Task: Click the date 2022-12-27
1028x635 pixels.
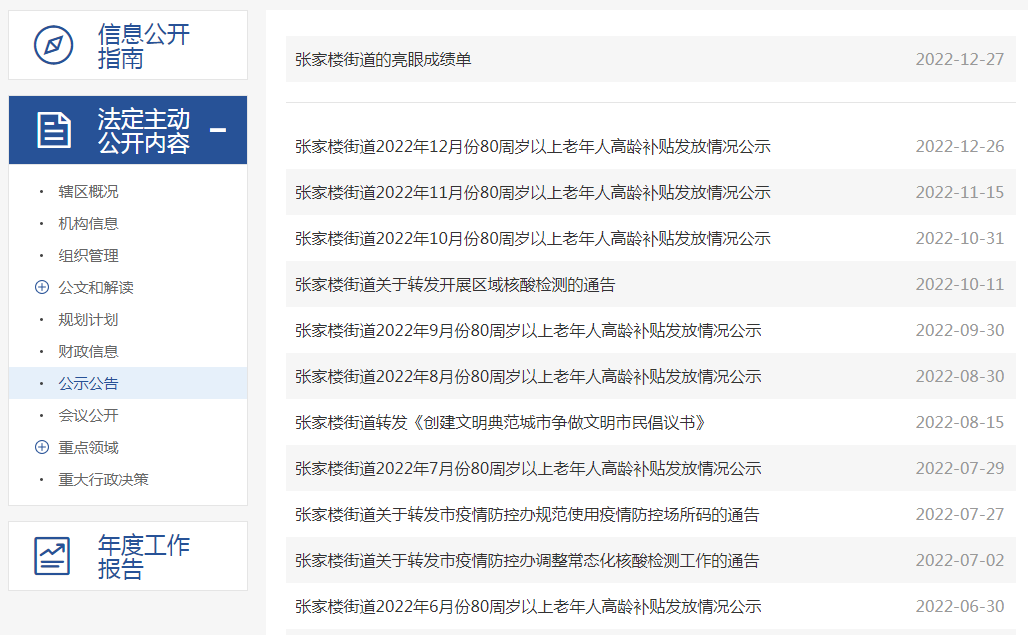Action: [960, 60]
